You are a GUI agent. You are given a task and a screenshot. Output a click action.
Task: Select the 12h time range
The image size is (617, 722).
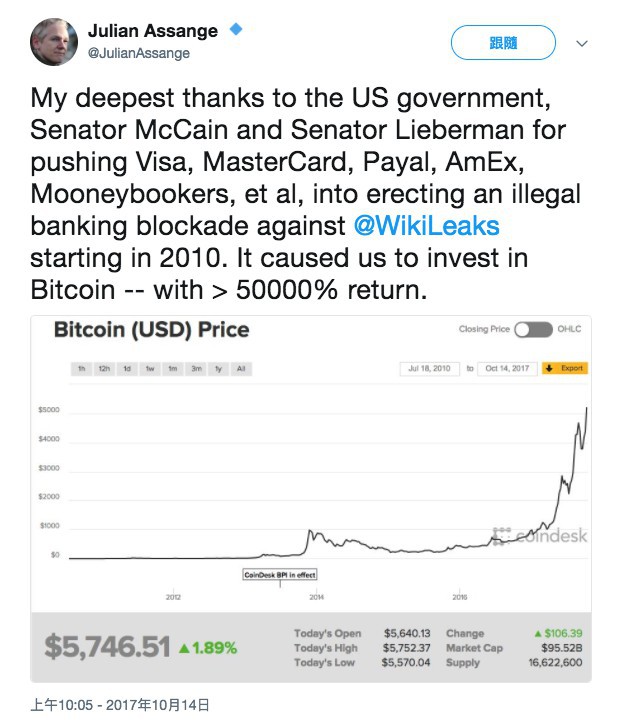[x=104, y=369]
